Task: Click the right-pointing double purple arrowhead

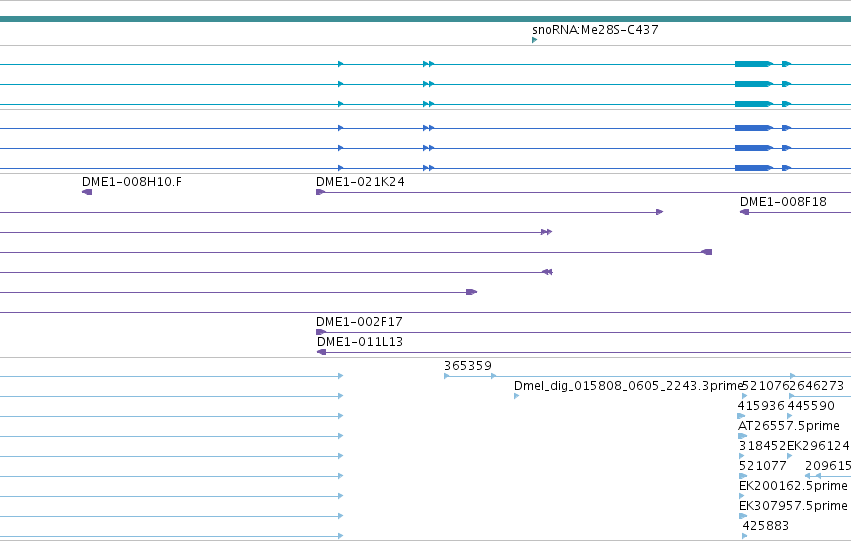Action: tap(547, 232)
